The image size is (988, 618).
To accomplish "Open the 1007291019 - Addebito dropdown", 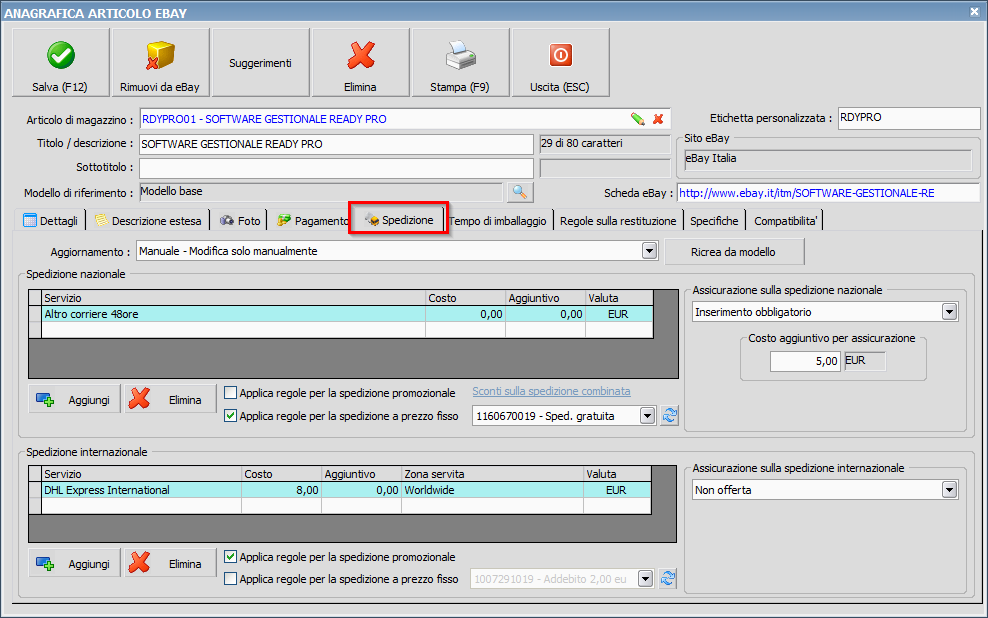I will pyautogui.click(x=645, y=579).
